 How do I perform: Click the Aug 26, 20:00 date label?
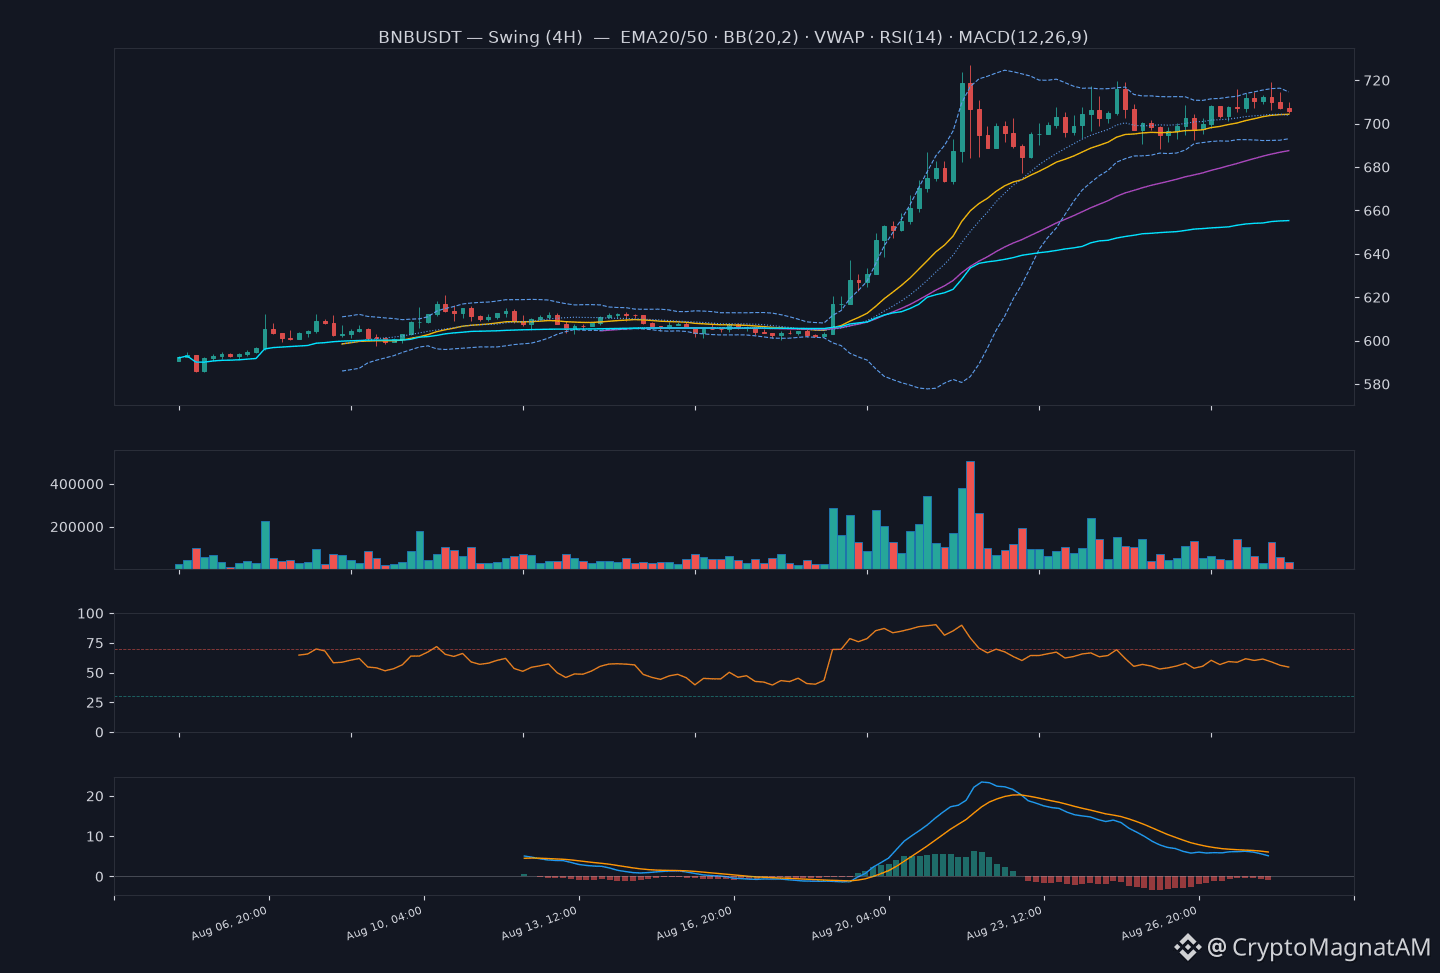coord(1160,923)
